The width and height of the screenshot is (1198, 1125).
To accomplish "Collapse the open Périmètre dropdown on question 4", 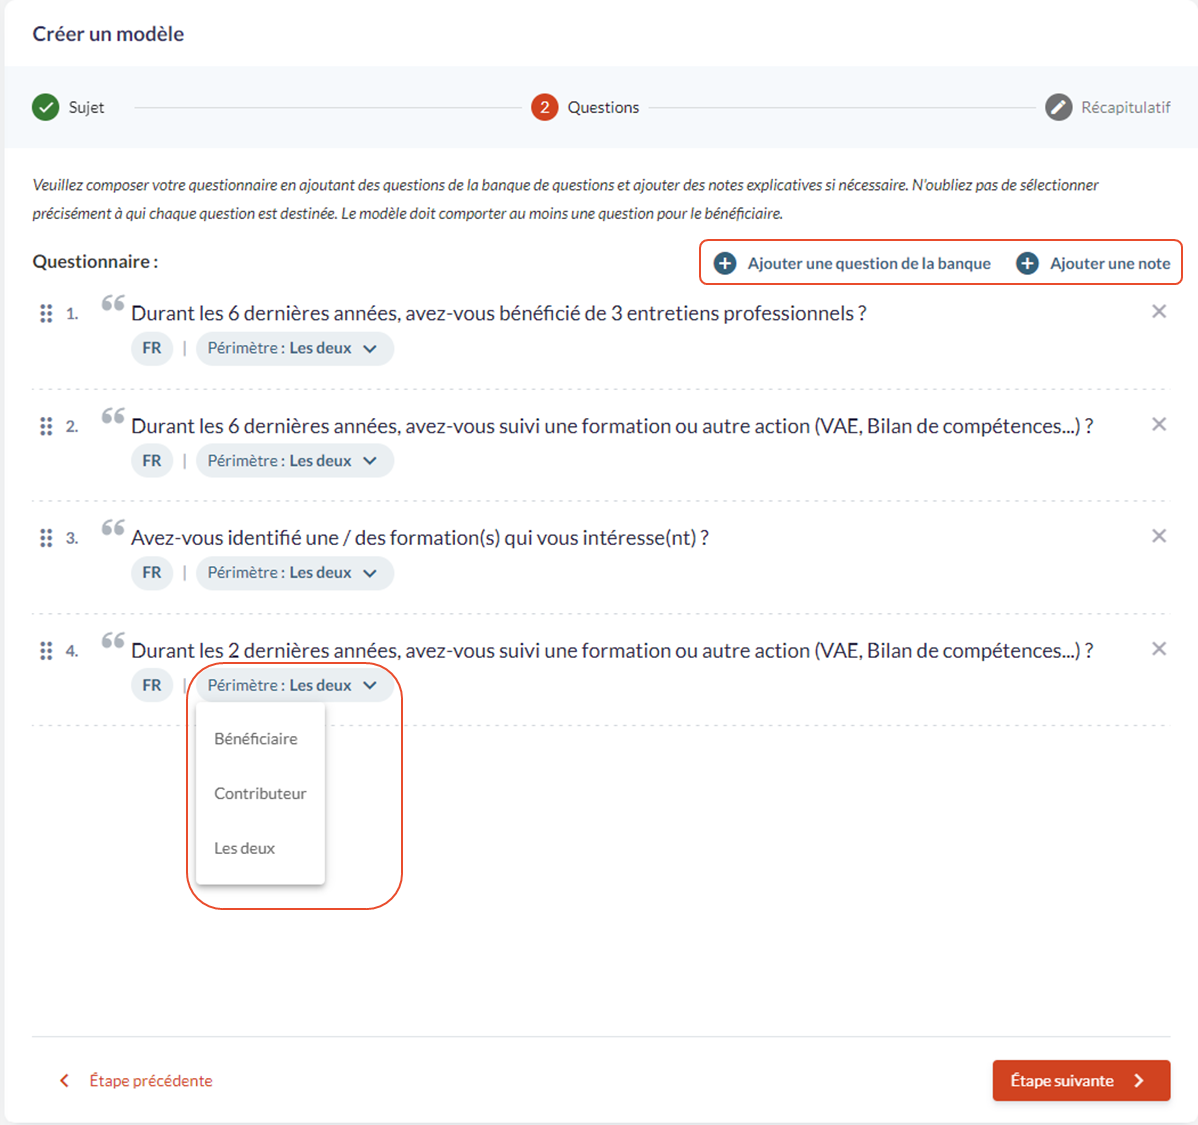I will click(293, 685).
